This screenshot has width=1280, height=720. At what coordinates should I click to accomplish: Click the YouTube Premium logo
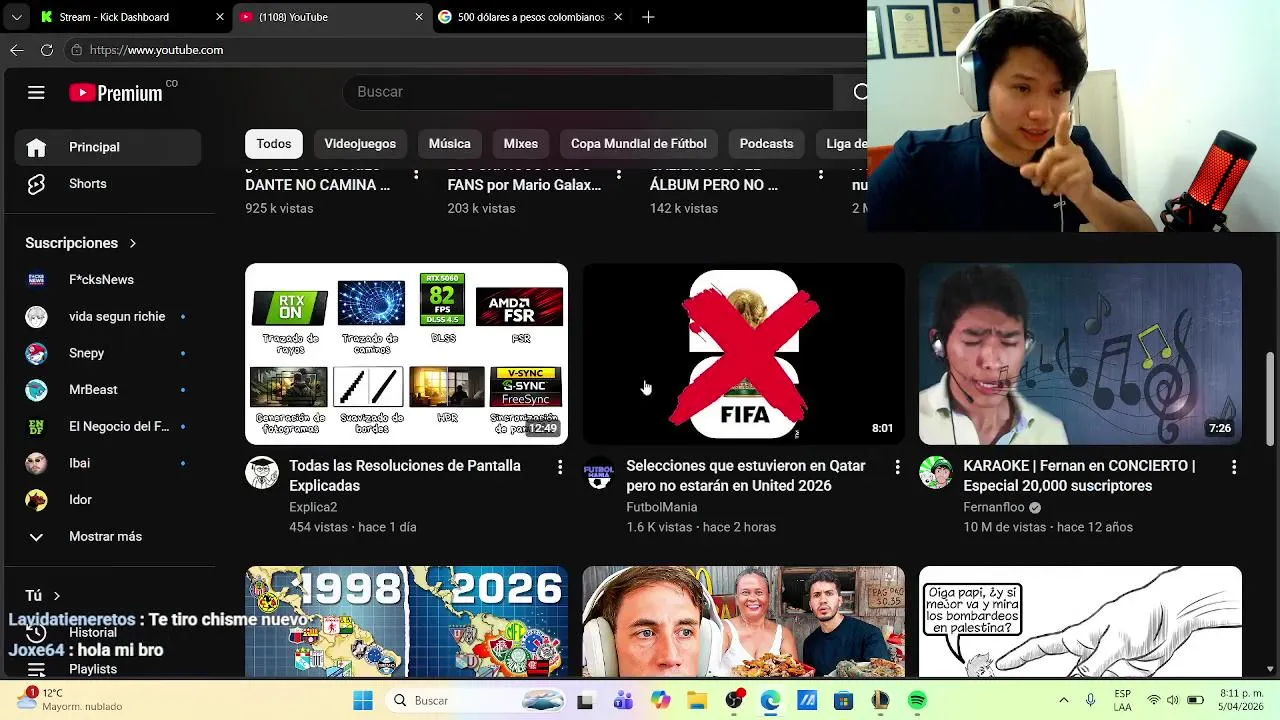point(115,93)
